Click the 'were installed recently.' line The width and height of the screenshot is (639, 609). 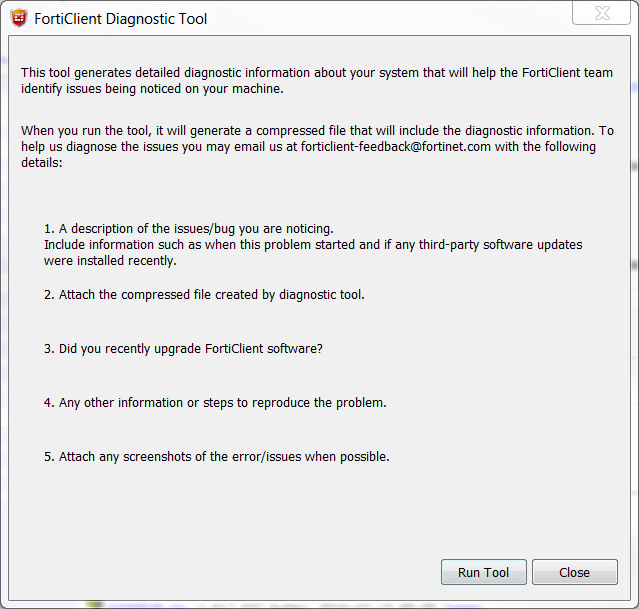(x=109, y=260)
